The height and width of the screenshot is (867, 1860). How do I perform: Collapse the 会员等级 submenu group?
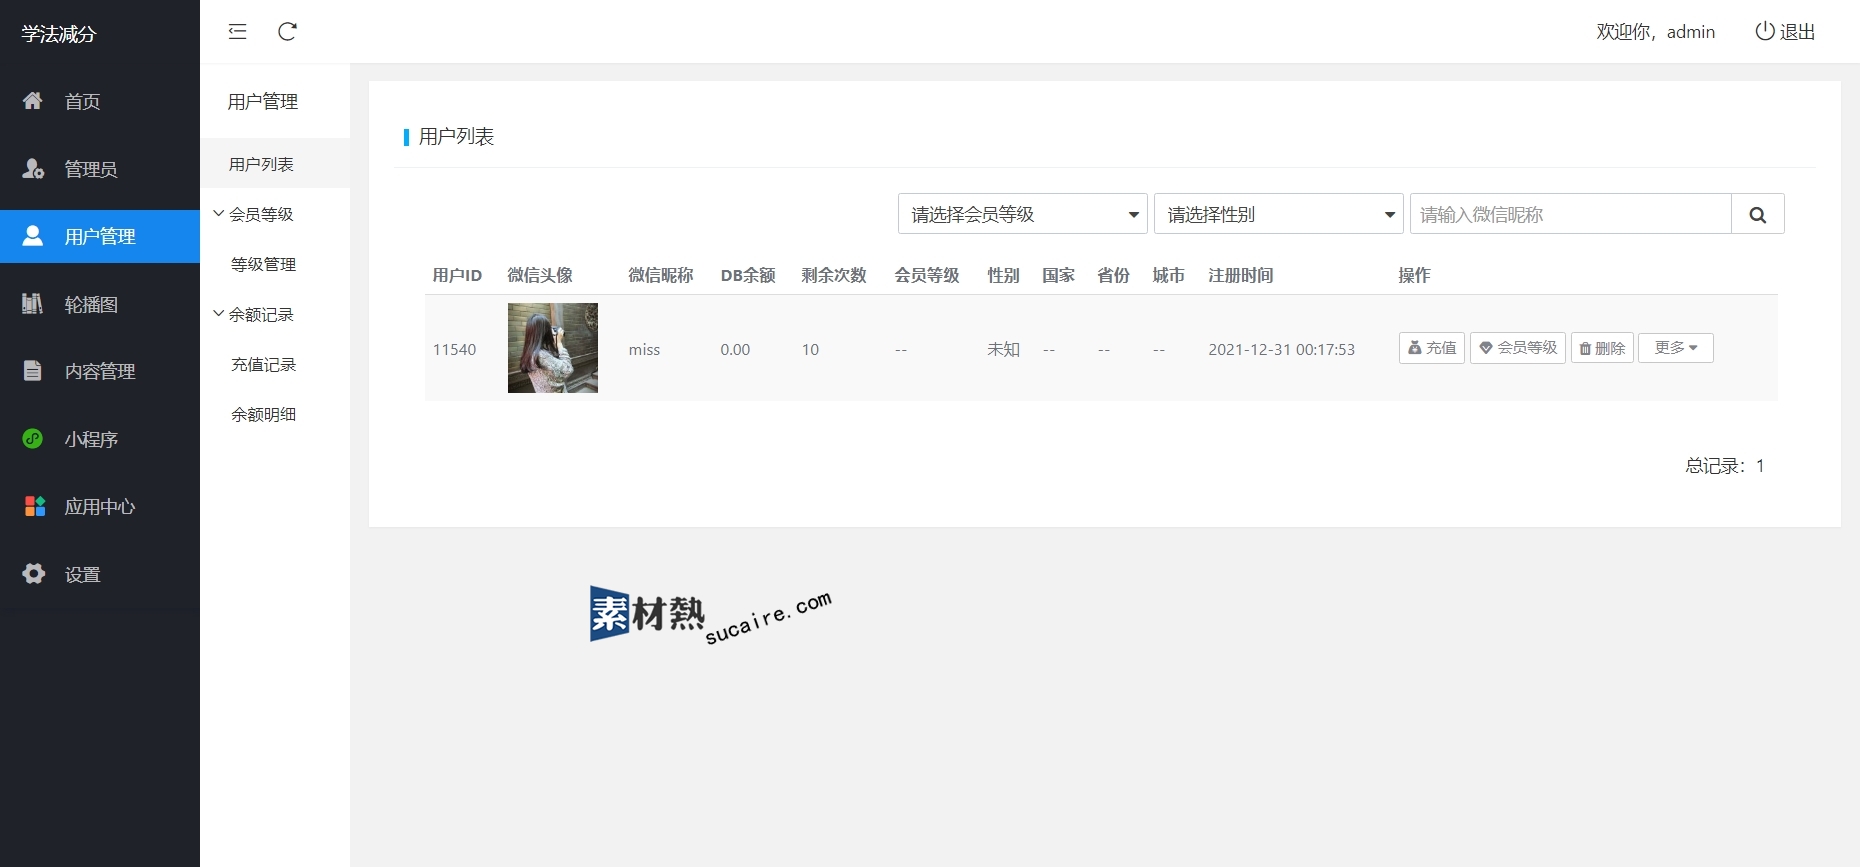[254, 214]
